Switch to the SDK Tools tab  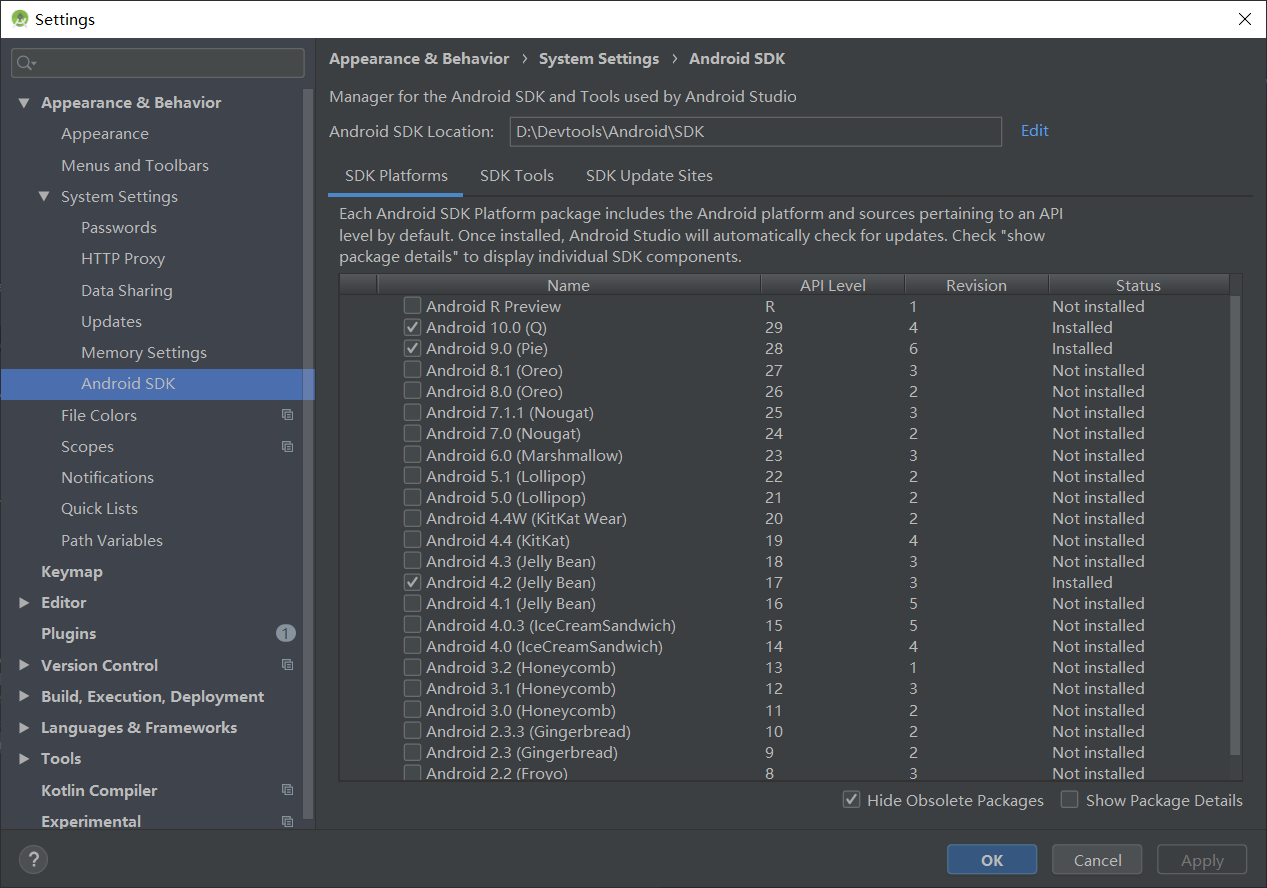click(x=517, y=175)
